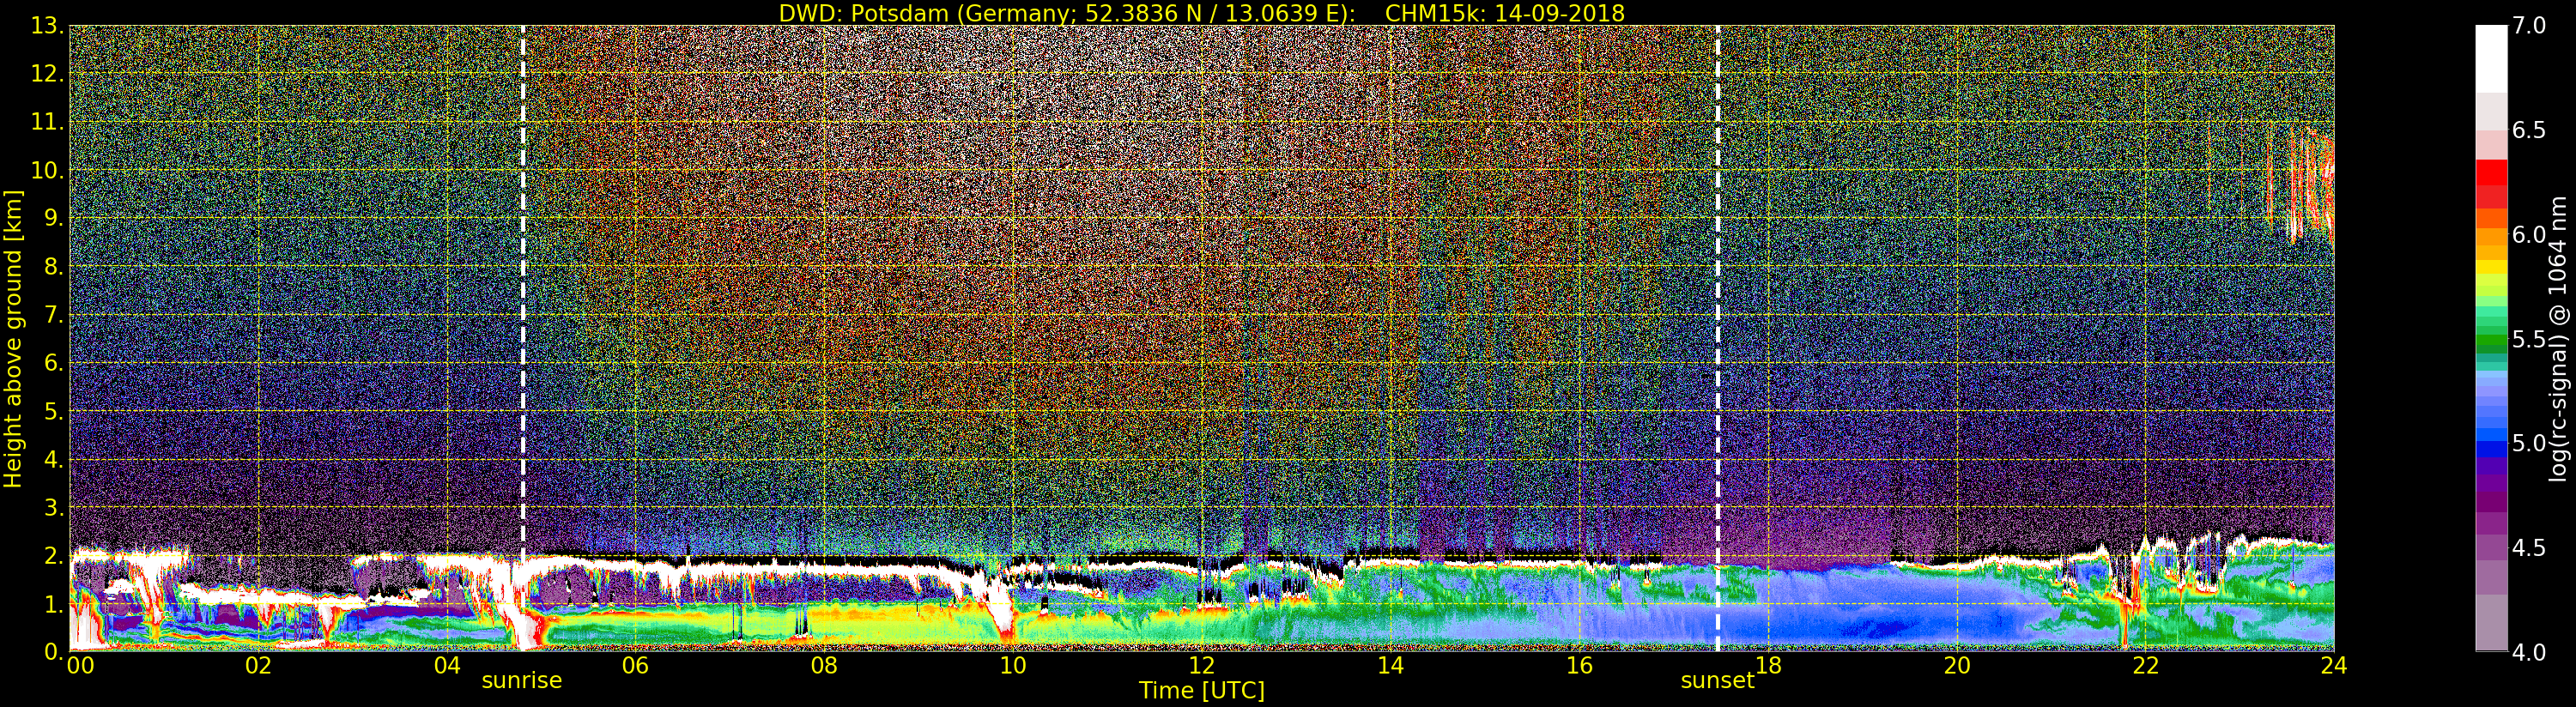Click the '1.' height tick label
Image resolution: width=2576 pixels, height=707 pixels.
(x=54, y=604)
